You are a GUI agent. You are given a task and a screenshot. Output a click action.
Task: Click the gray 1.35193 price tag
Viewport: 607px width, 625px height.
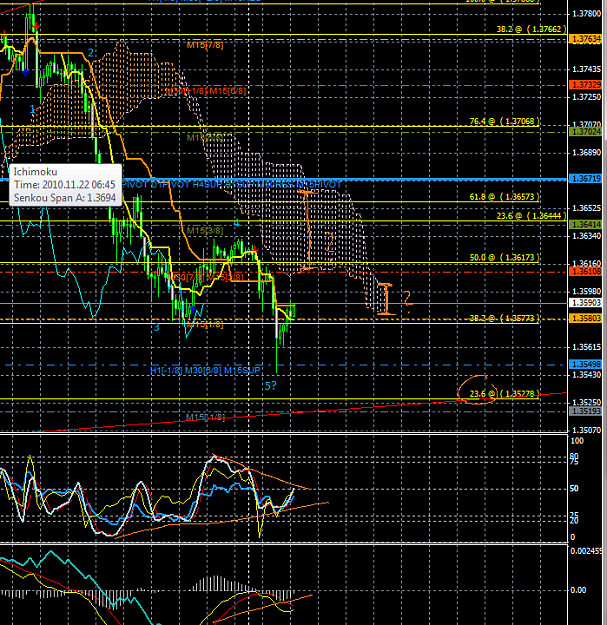pyautogui.click(x=585, y=411)
